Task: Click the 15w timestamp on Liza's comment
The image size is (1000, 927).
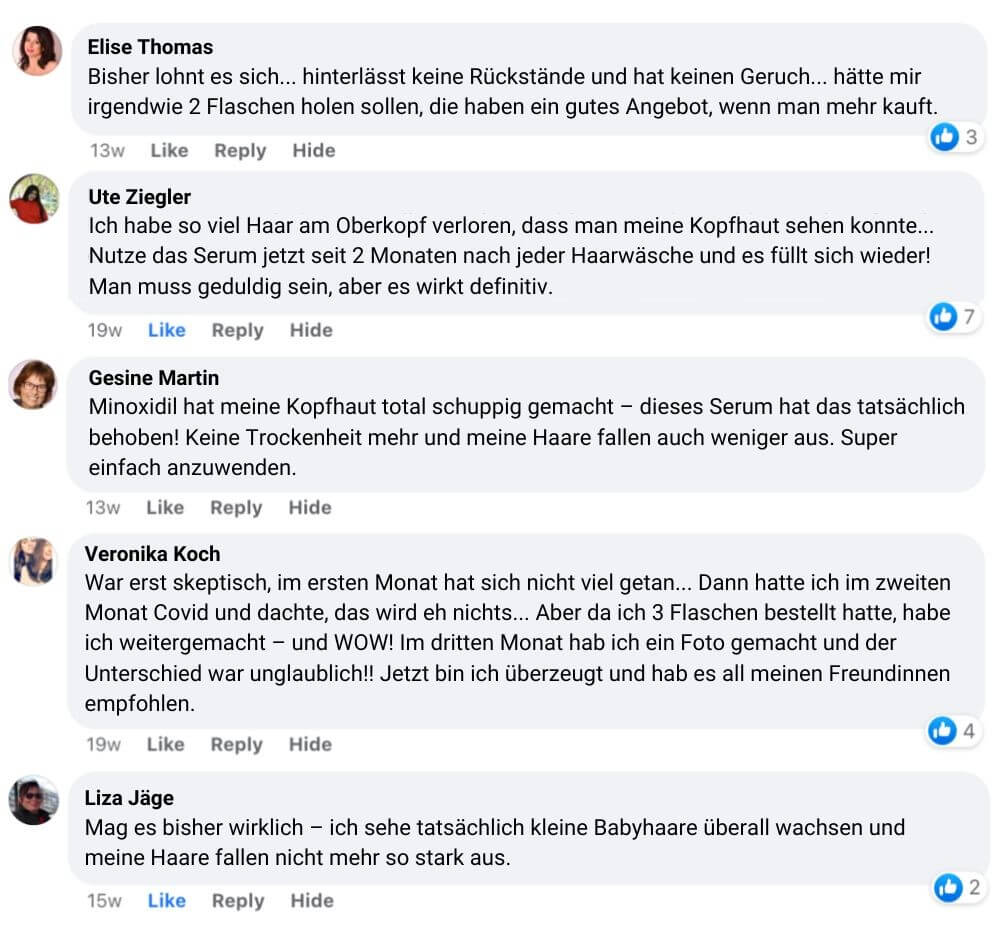Action: tap(104, 900)
